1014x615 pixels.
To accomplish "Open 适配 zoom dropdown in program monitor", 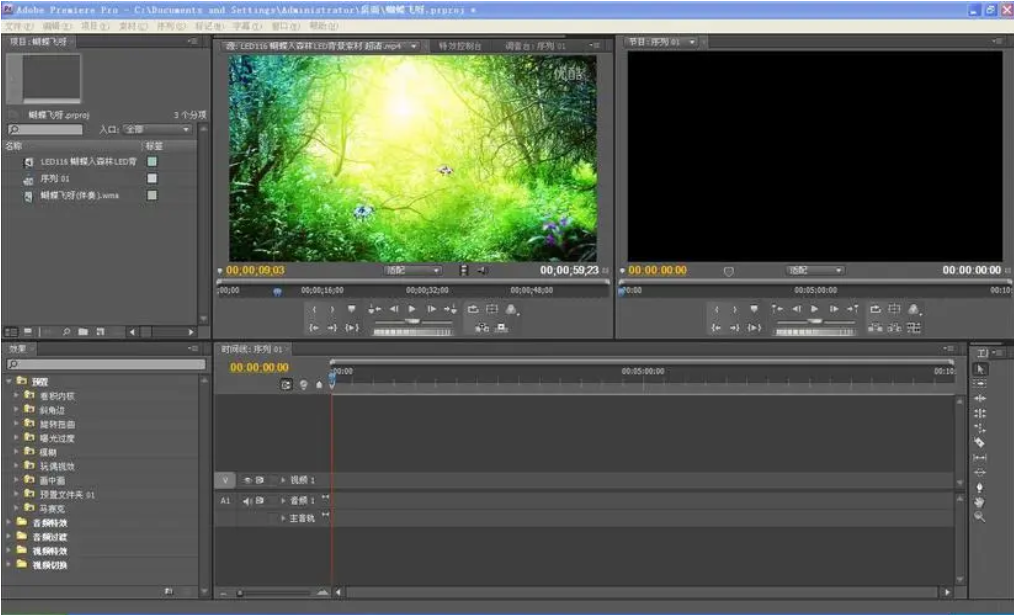I will click(815, 270).
